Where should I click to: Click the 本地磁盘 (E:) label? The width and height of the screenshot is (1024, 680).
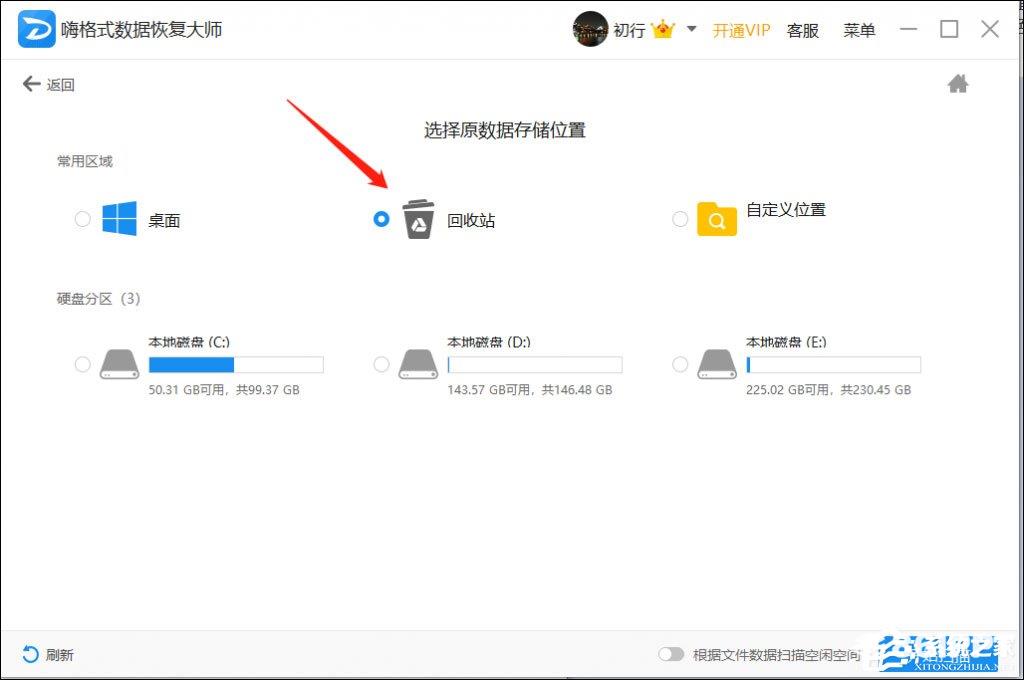pyautogui.click(x=786, y=342)
